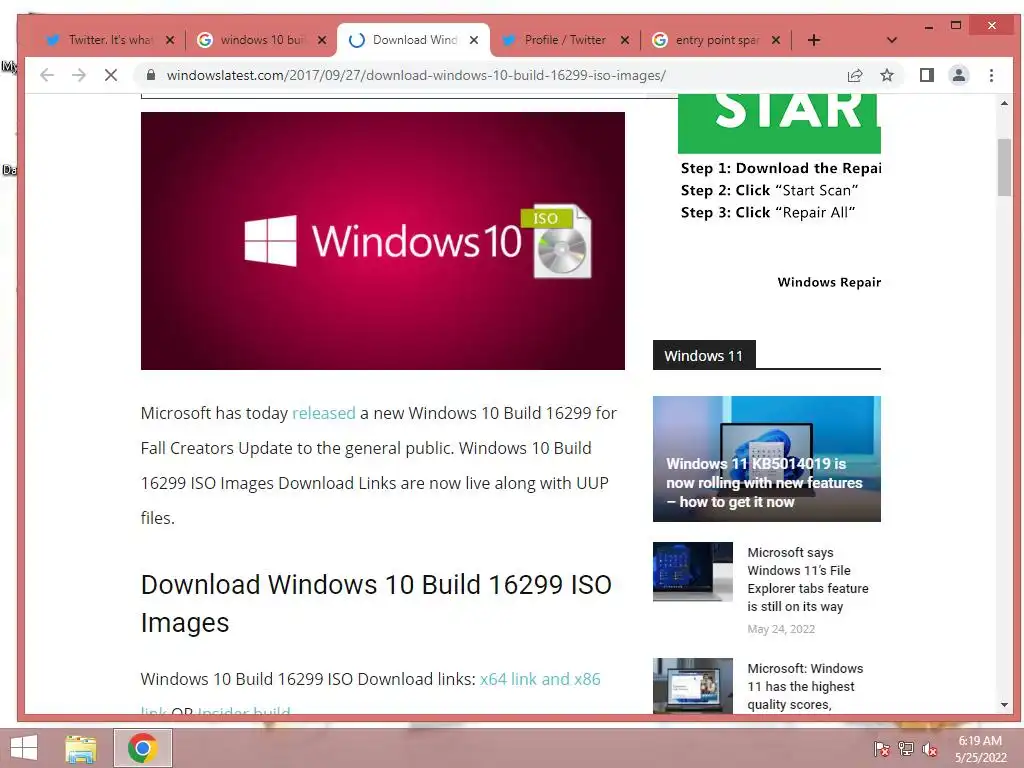
Task: Open Chrome side panel
Action: [x=927, y=75]
